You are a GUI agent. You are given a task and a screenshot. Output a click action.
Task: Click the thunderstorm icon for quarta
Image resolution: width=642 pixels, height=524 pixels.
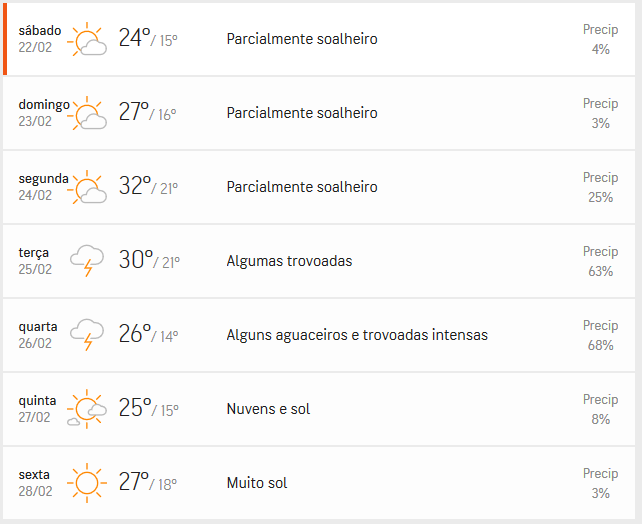[87, 335]
